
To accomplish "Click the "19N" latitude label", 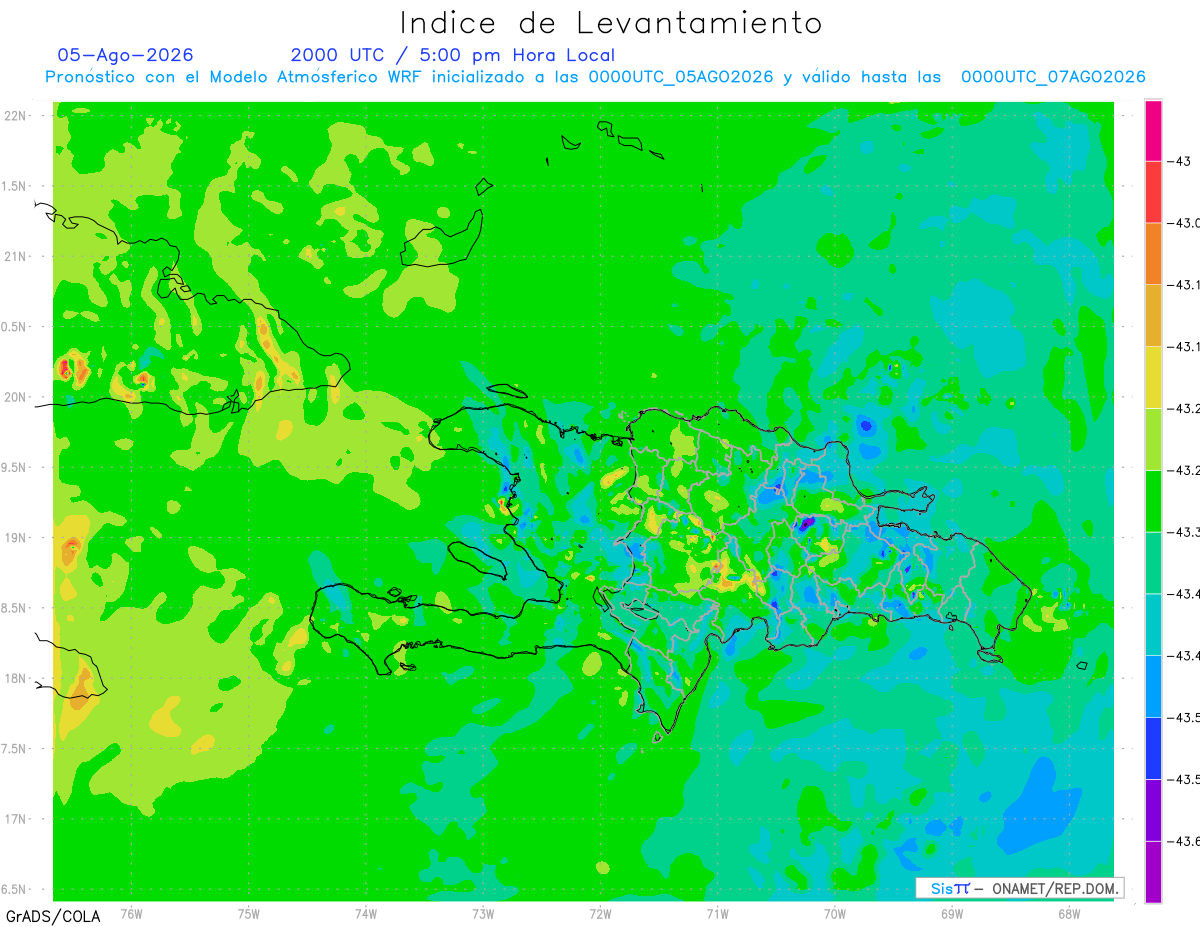I will click(x=15, y=537).
